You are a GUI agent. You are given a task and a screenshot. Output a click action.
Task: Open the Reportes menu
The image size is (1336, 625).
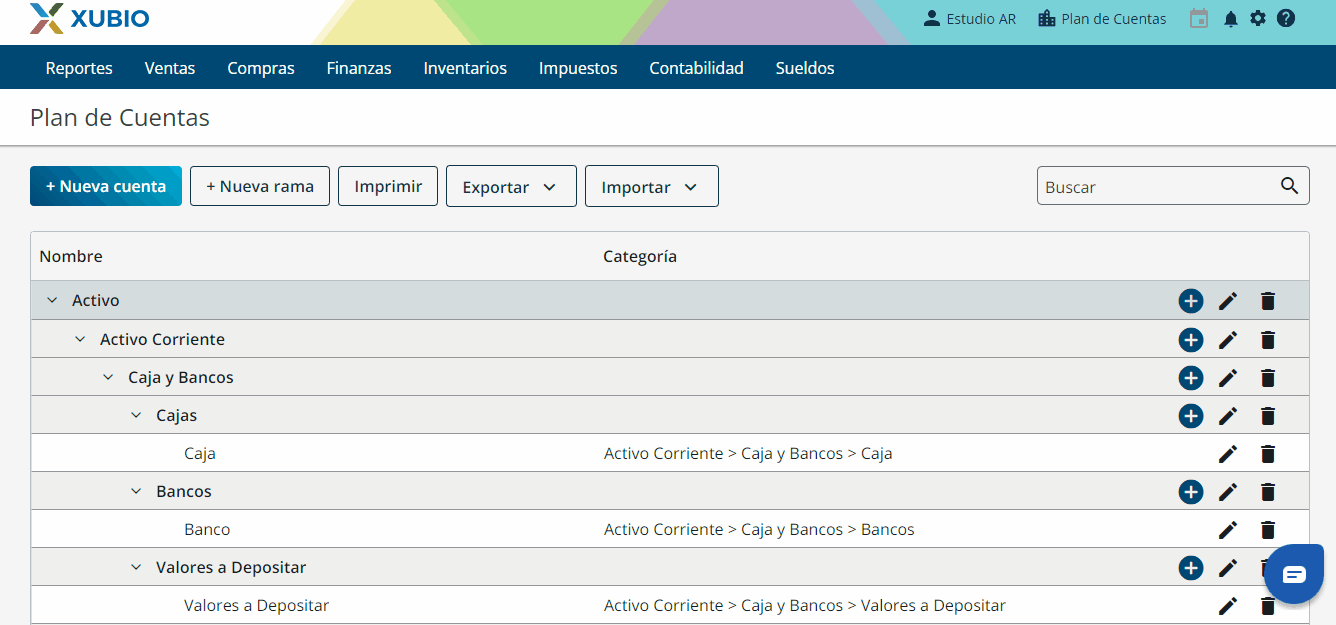79,68
